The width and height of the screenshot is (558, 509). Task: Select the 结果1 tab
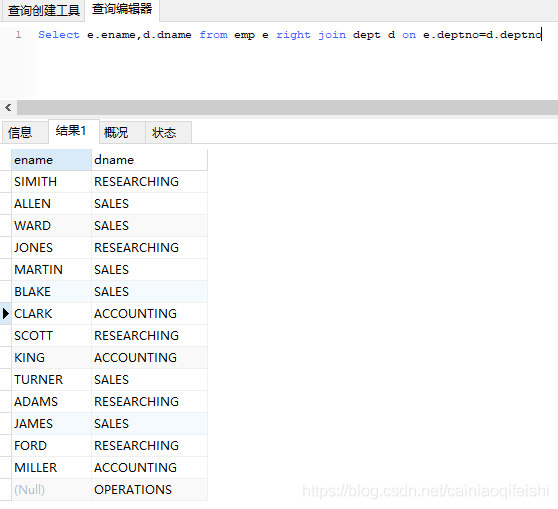pos(74,131)
